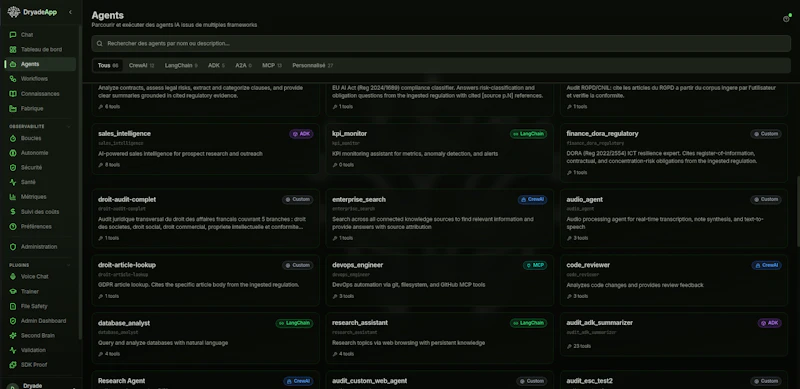This screenshot has height=389, width=800.
Task: Select the Personnalisé filter tab
Action: [x=313, y=65]
